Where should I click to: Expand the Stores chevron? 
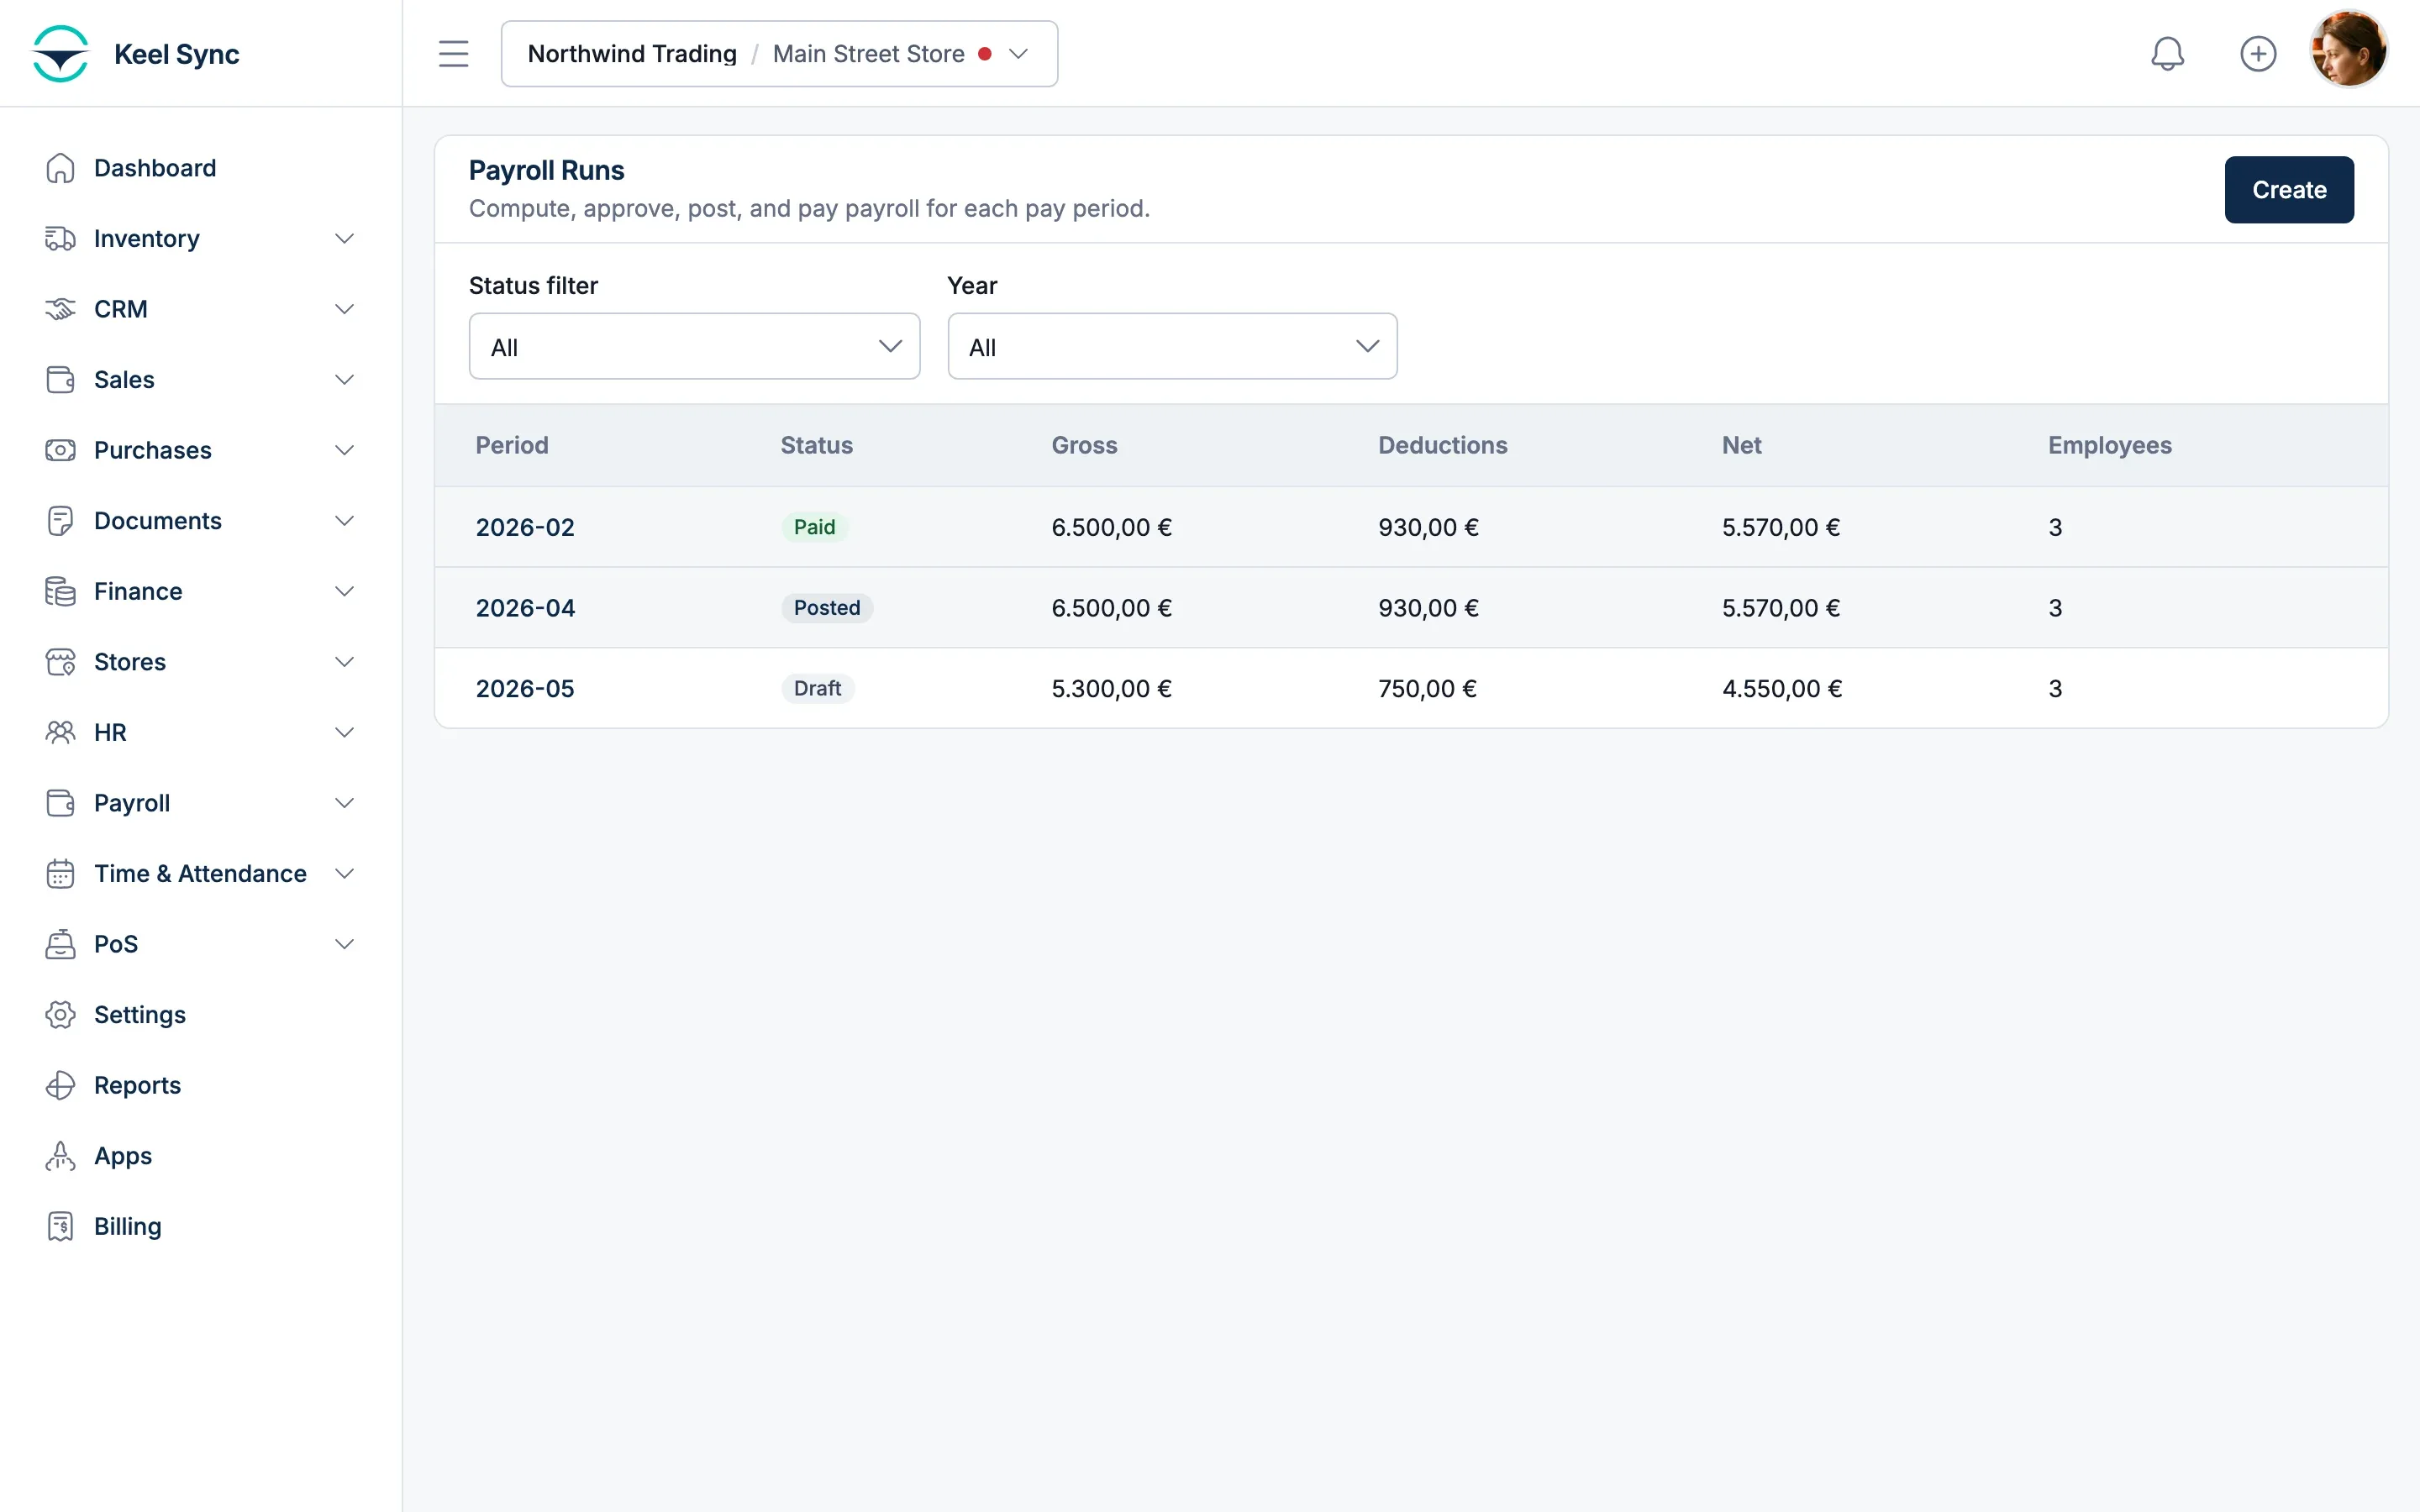(344, 661)
